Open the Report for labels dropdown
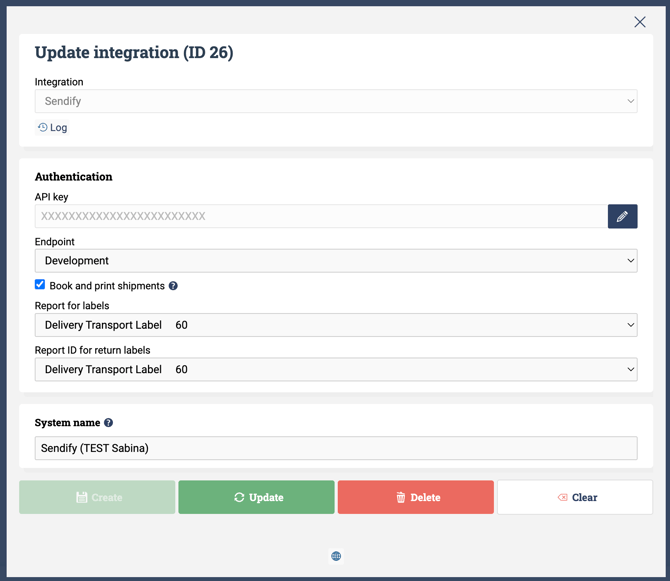Viewport: 670px width, 581px height. (x=336, y=325)
